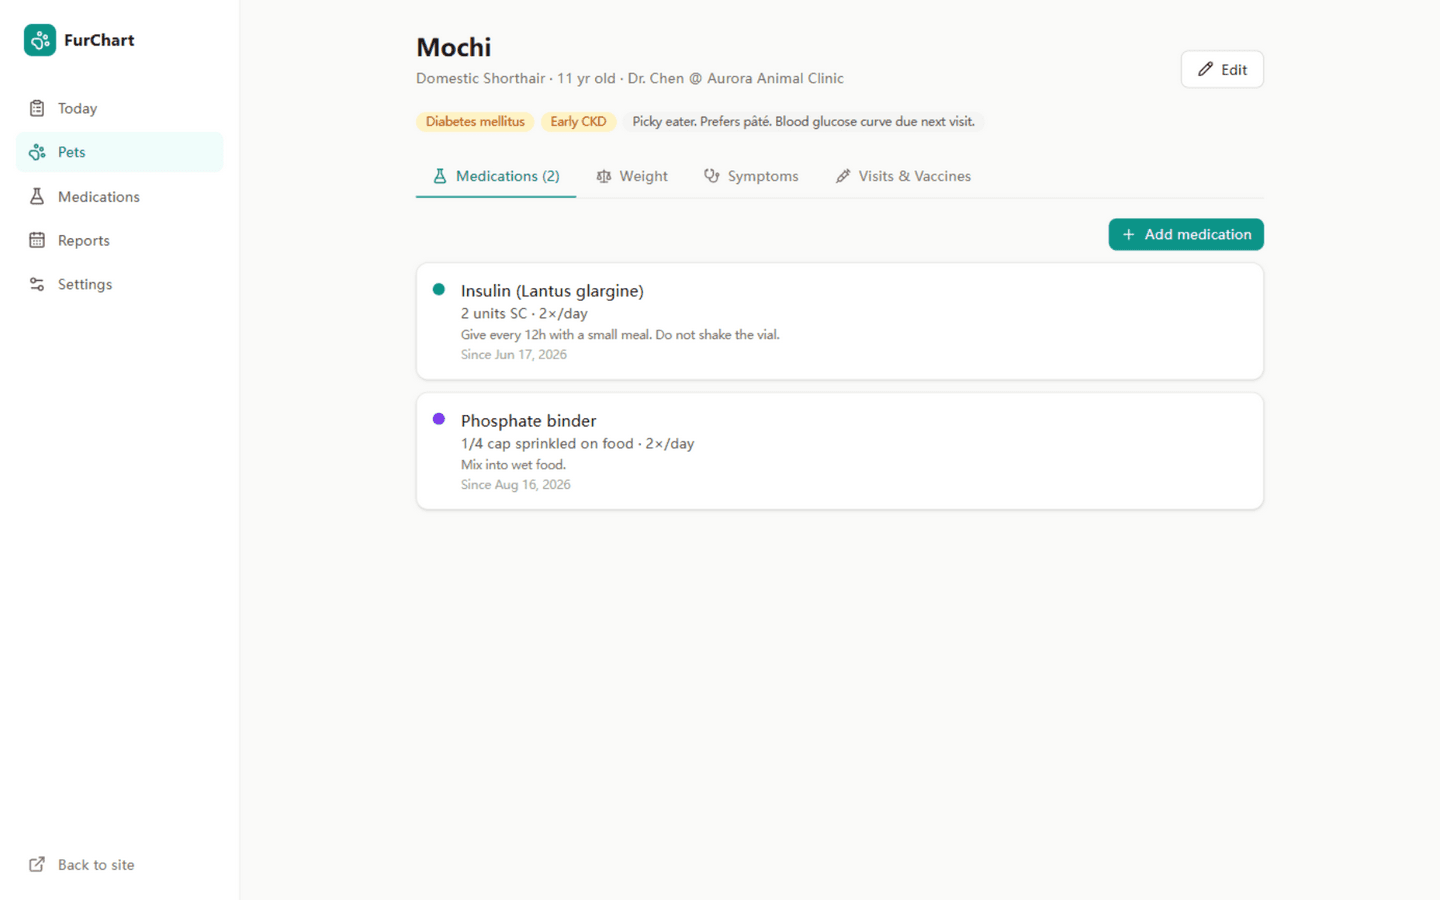
Task: Click the Reports calendar icon in sidebar
Action: [x=37, y=240]
